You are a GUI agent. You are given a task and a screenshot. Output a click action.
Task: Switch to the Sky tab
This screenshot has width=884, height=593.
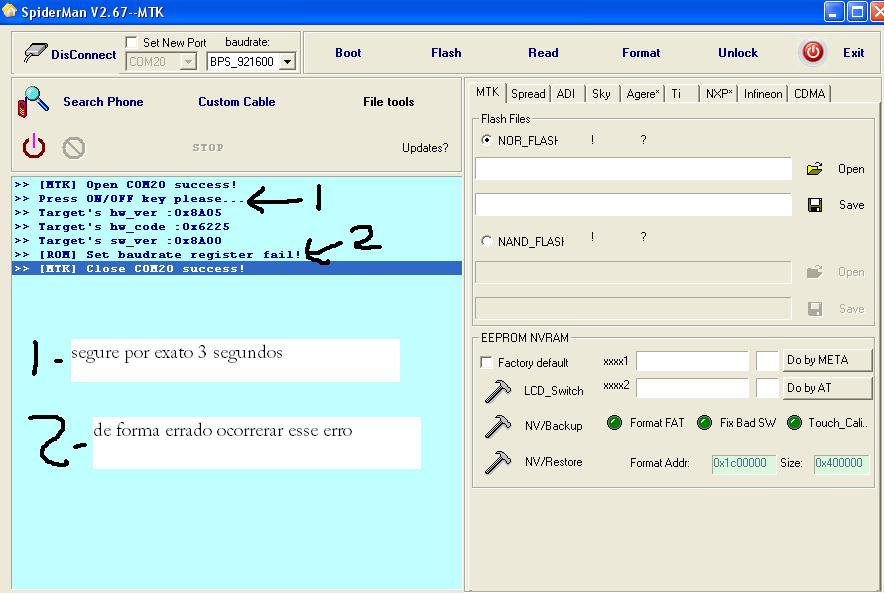(601, 94)
